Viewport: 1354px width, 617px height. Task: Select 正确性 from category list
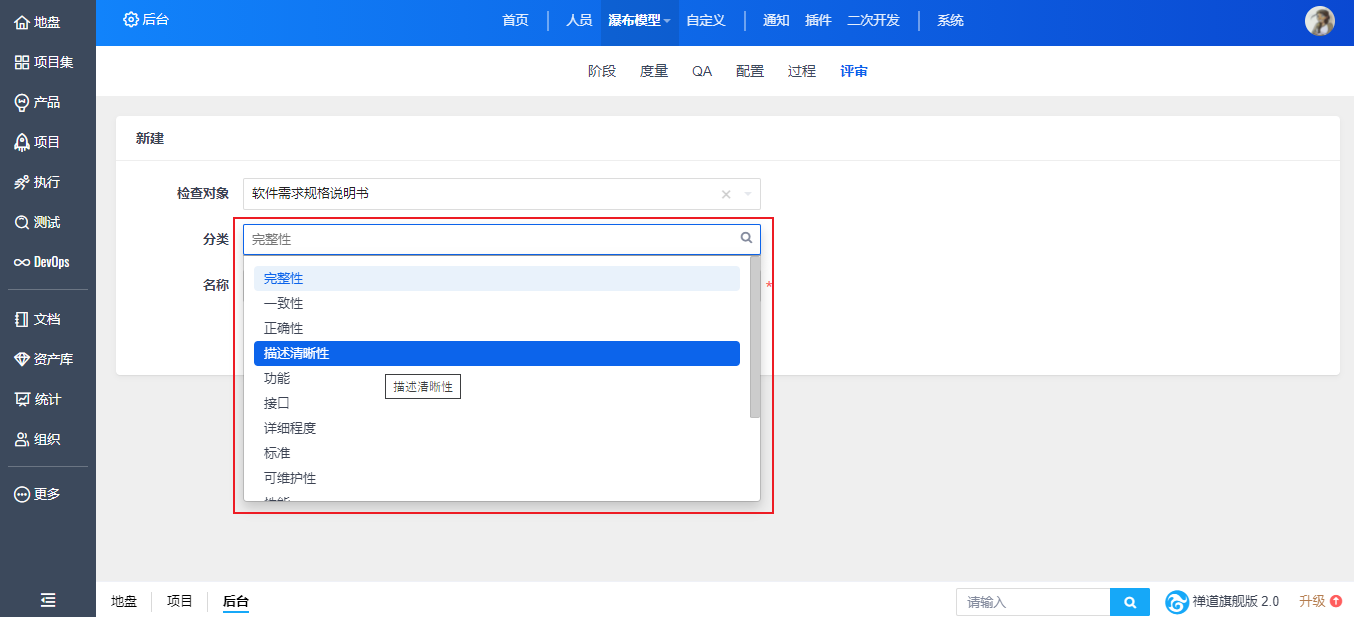(x=497, y=328)
